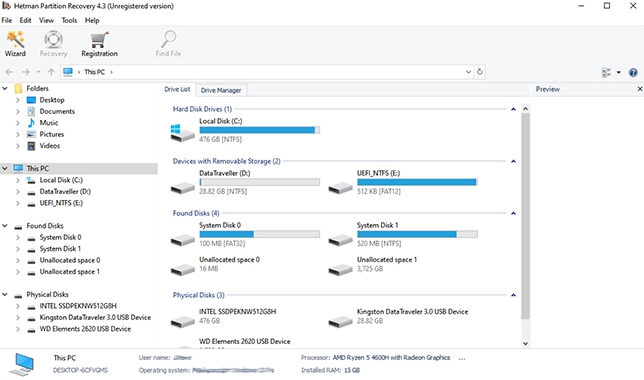Open the blue help question icon
The width and height of the screenshot is (644, 380).
click(633, 73)
